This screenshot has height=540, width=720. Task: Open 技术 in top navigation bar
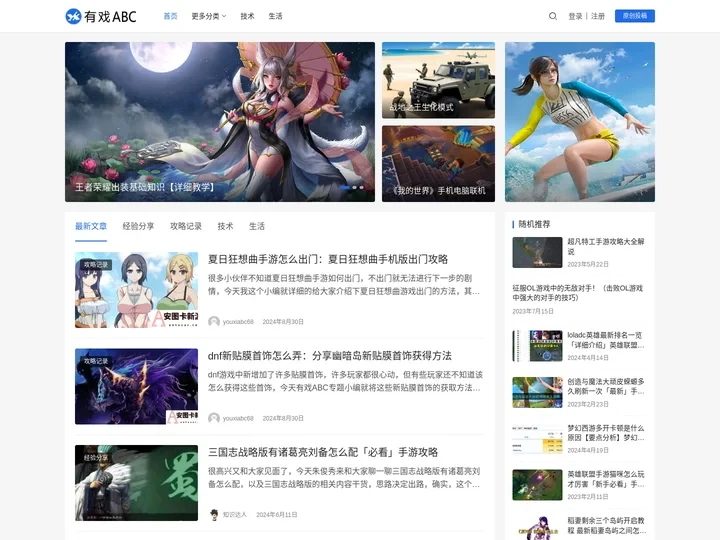click(x=247, y=16)
